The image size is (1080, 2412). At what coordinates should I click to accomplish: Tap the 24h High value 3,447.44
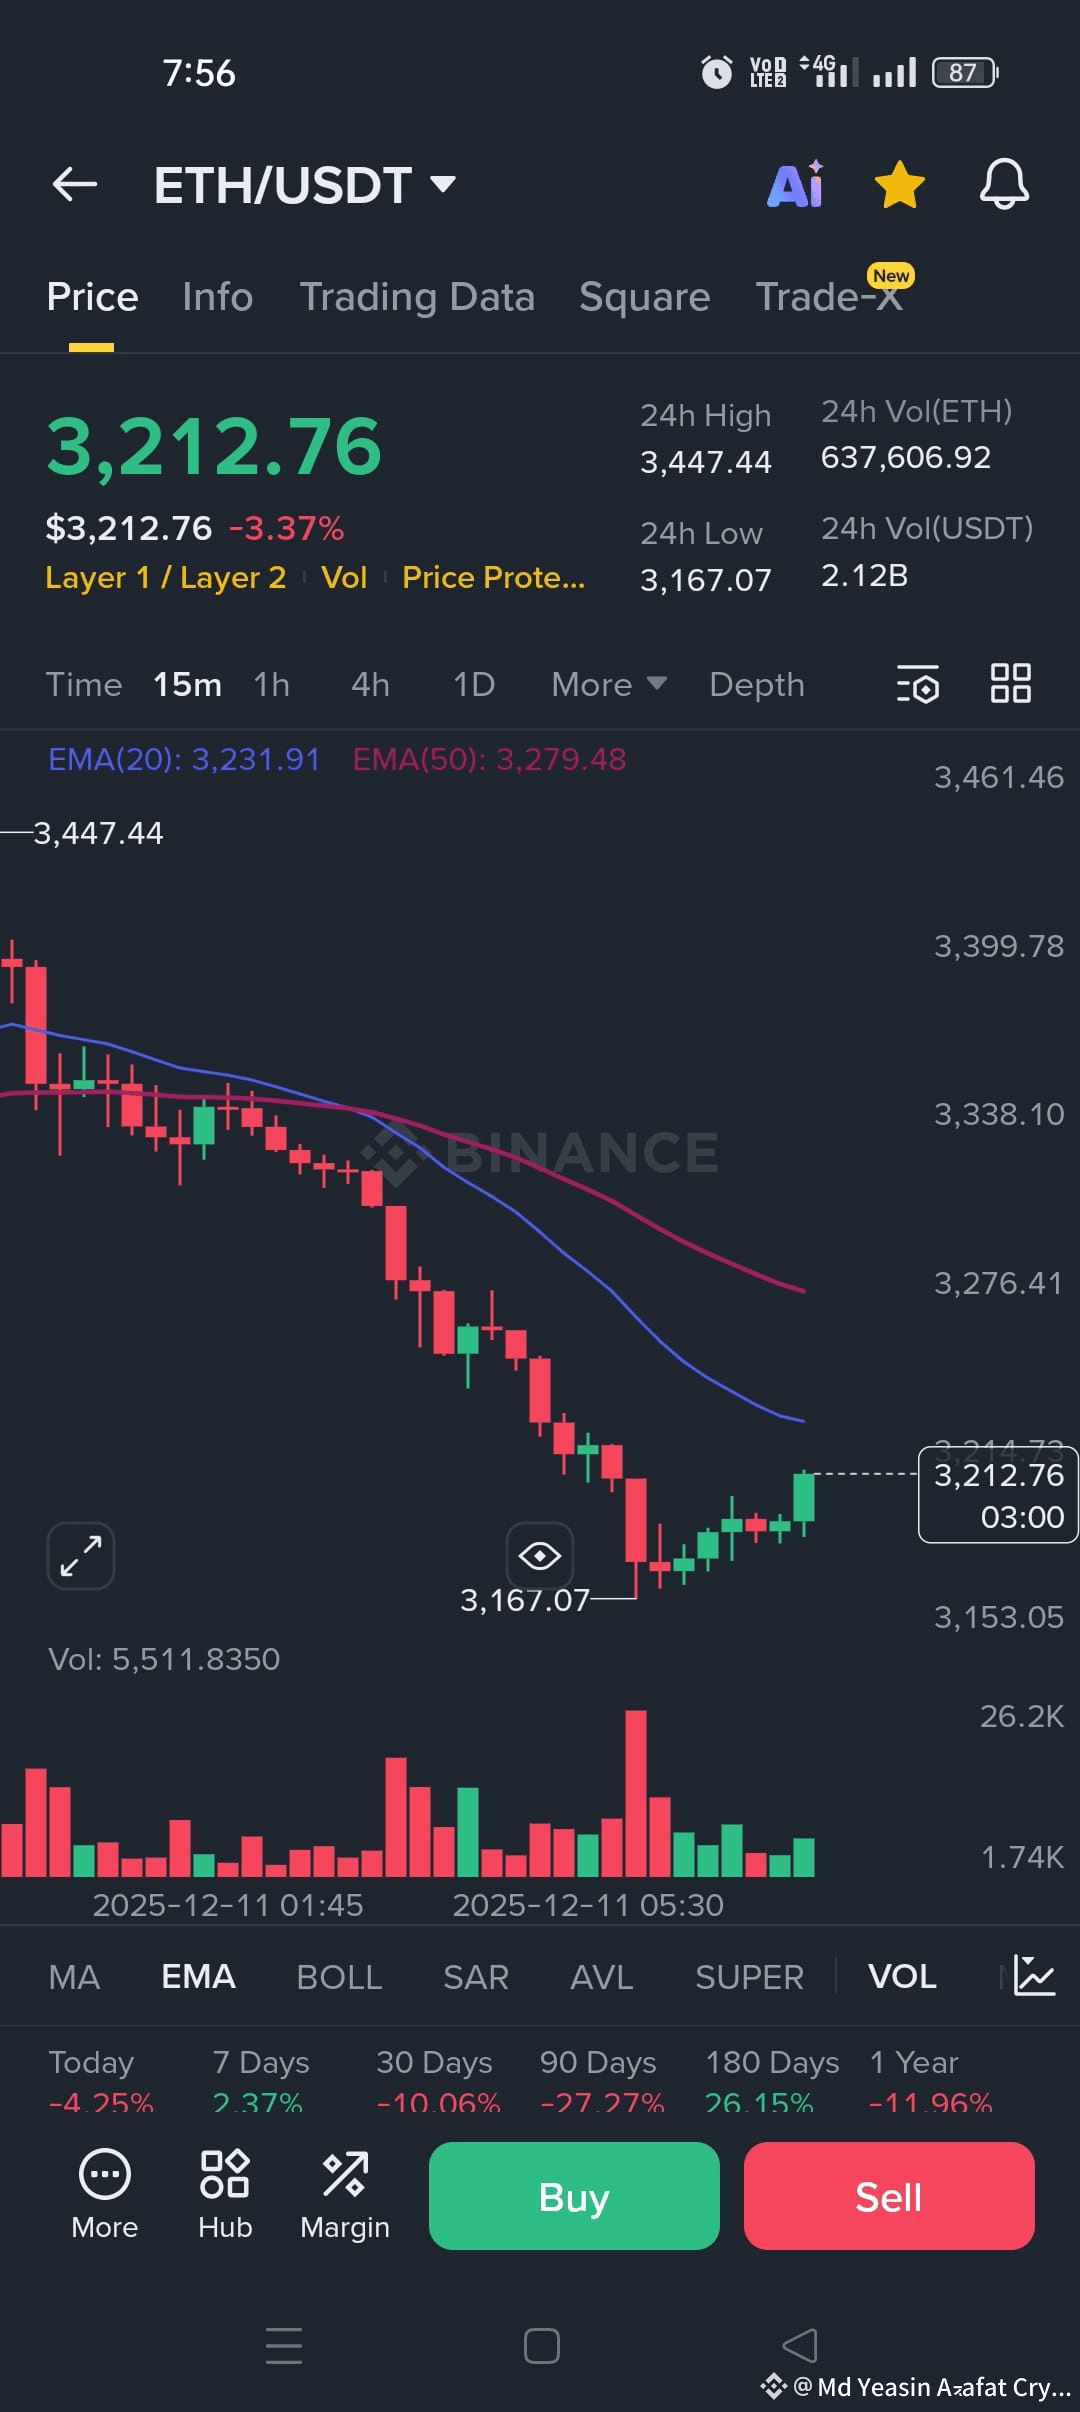tap(706, 462)
